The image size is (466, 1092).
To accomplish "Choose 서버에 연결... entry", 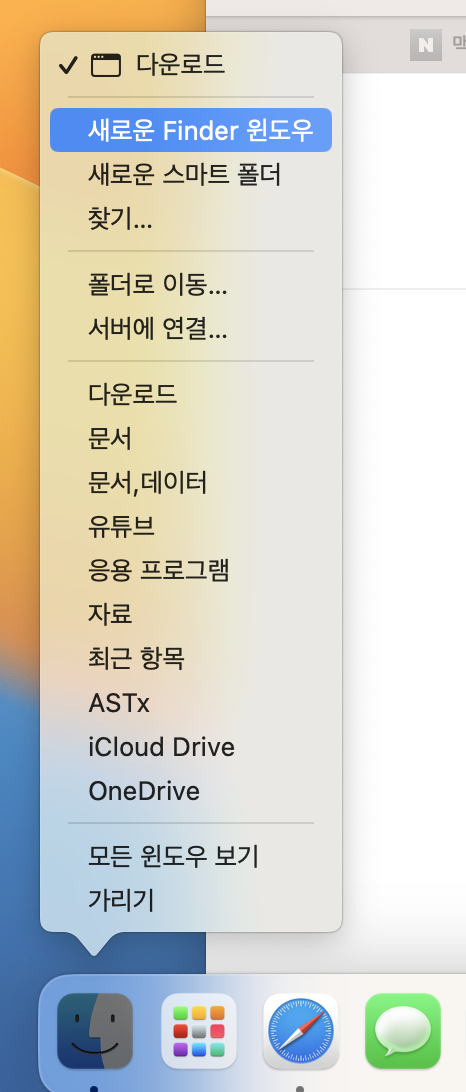I will [191, 329].
